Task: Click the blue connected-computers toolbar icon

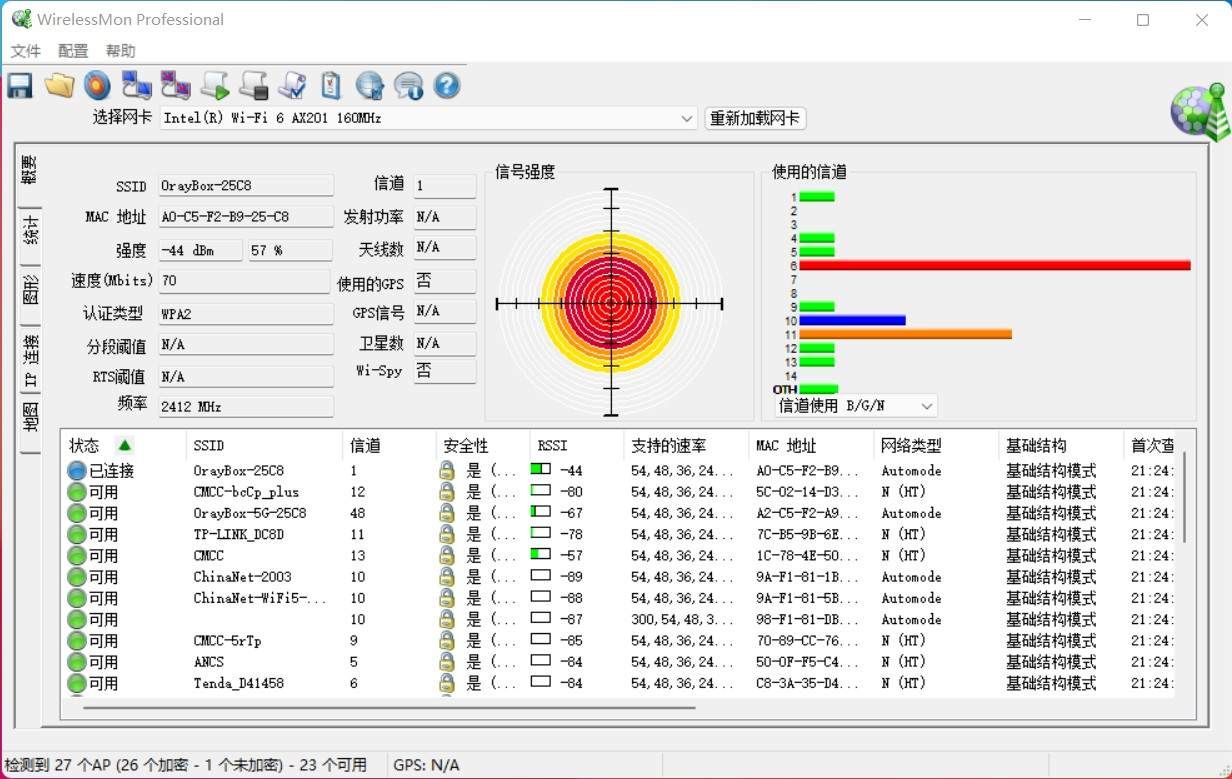Action: tap(136, 85)
